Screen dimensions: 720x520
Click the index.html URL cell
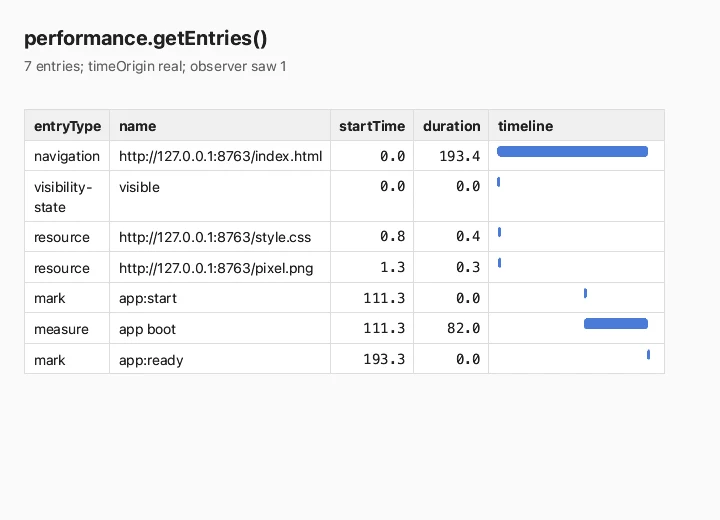[x=220, y=156]
